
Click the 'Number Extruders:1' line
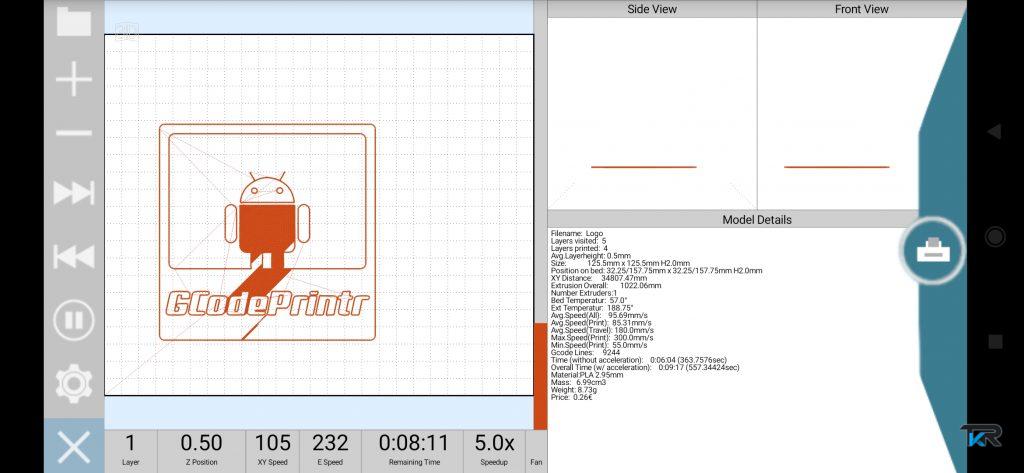pyautogui.click(x=583, y=293)
